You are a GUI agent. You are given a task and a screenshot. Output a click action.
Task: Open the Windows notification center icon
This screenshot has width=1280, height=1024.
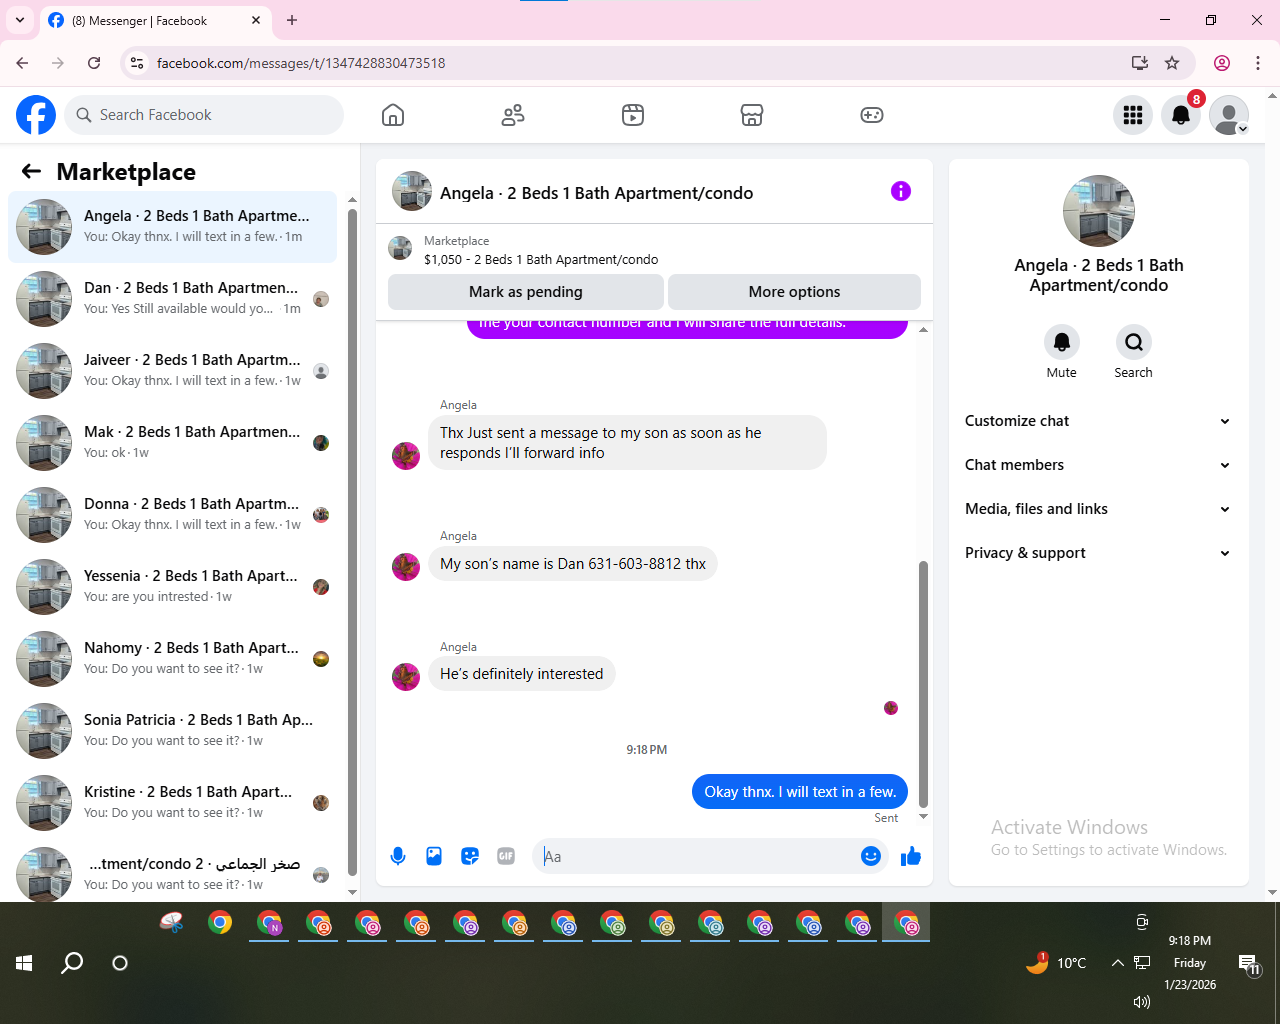pos(1250,964)
